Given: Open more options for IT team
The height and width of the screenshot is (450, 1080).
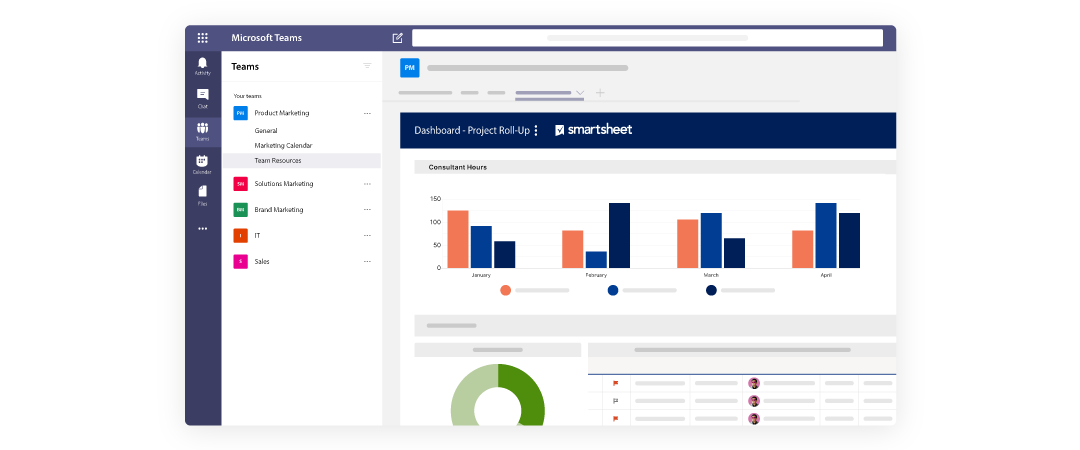Looking at the screenshot, I should click(x=367, y=236).
